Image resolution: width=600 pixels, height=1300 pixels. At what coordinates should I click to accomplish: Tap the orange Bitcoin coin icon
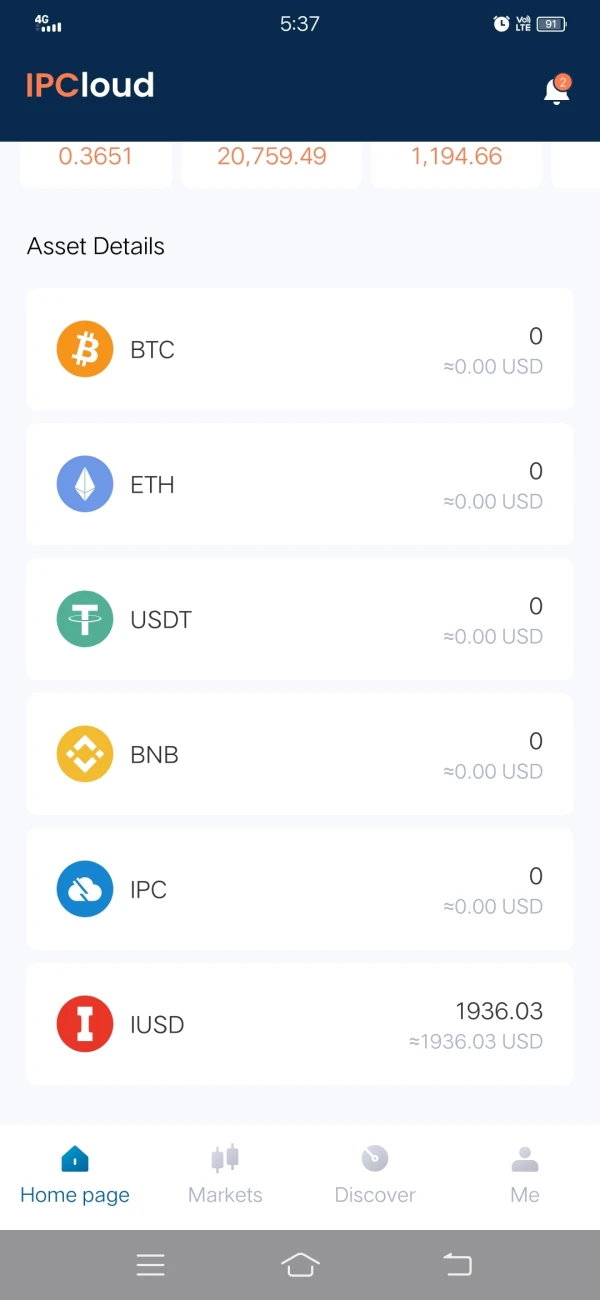click(85, 349)
